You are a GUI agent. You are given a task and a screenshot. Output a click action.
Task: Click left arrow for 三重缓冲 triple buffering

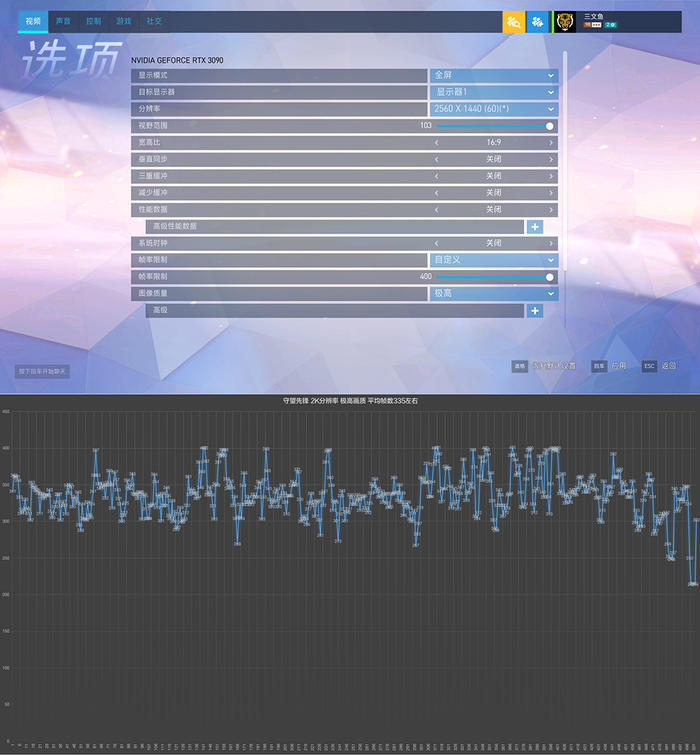click(x=437, y=176)
